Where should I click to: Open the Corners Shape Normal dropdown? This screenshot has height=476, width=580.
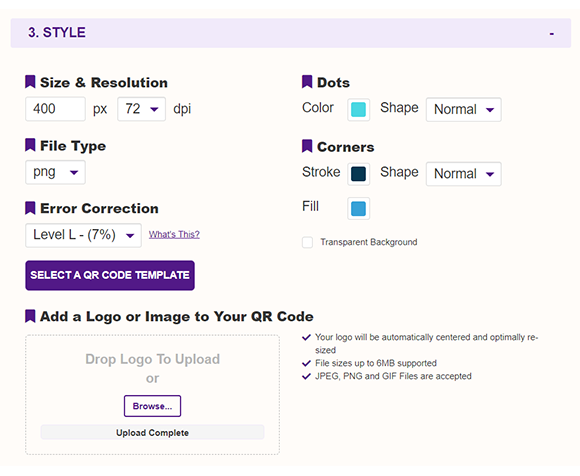pyautogui.click(x=464, y=174)
